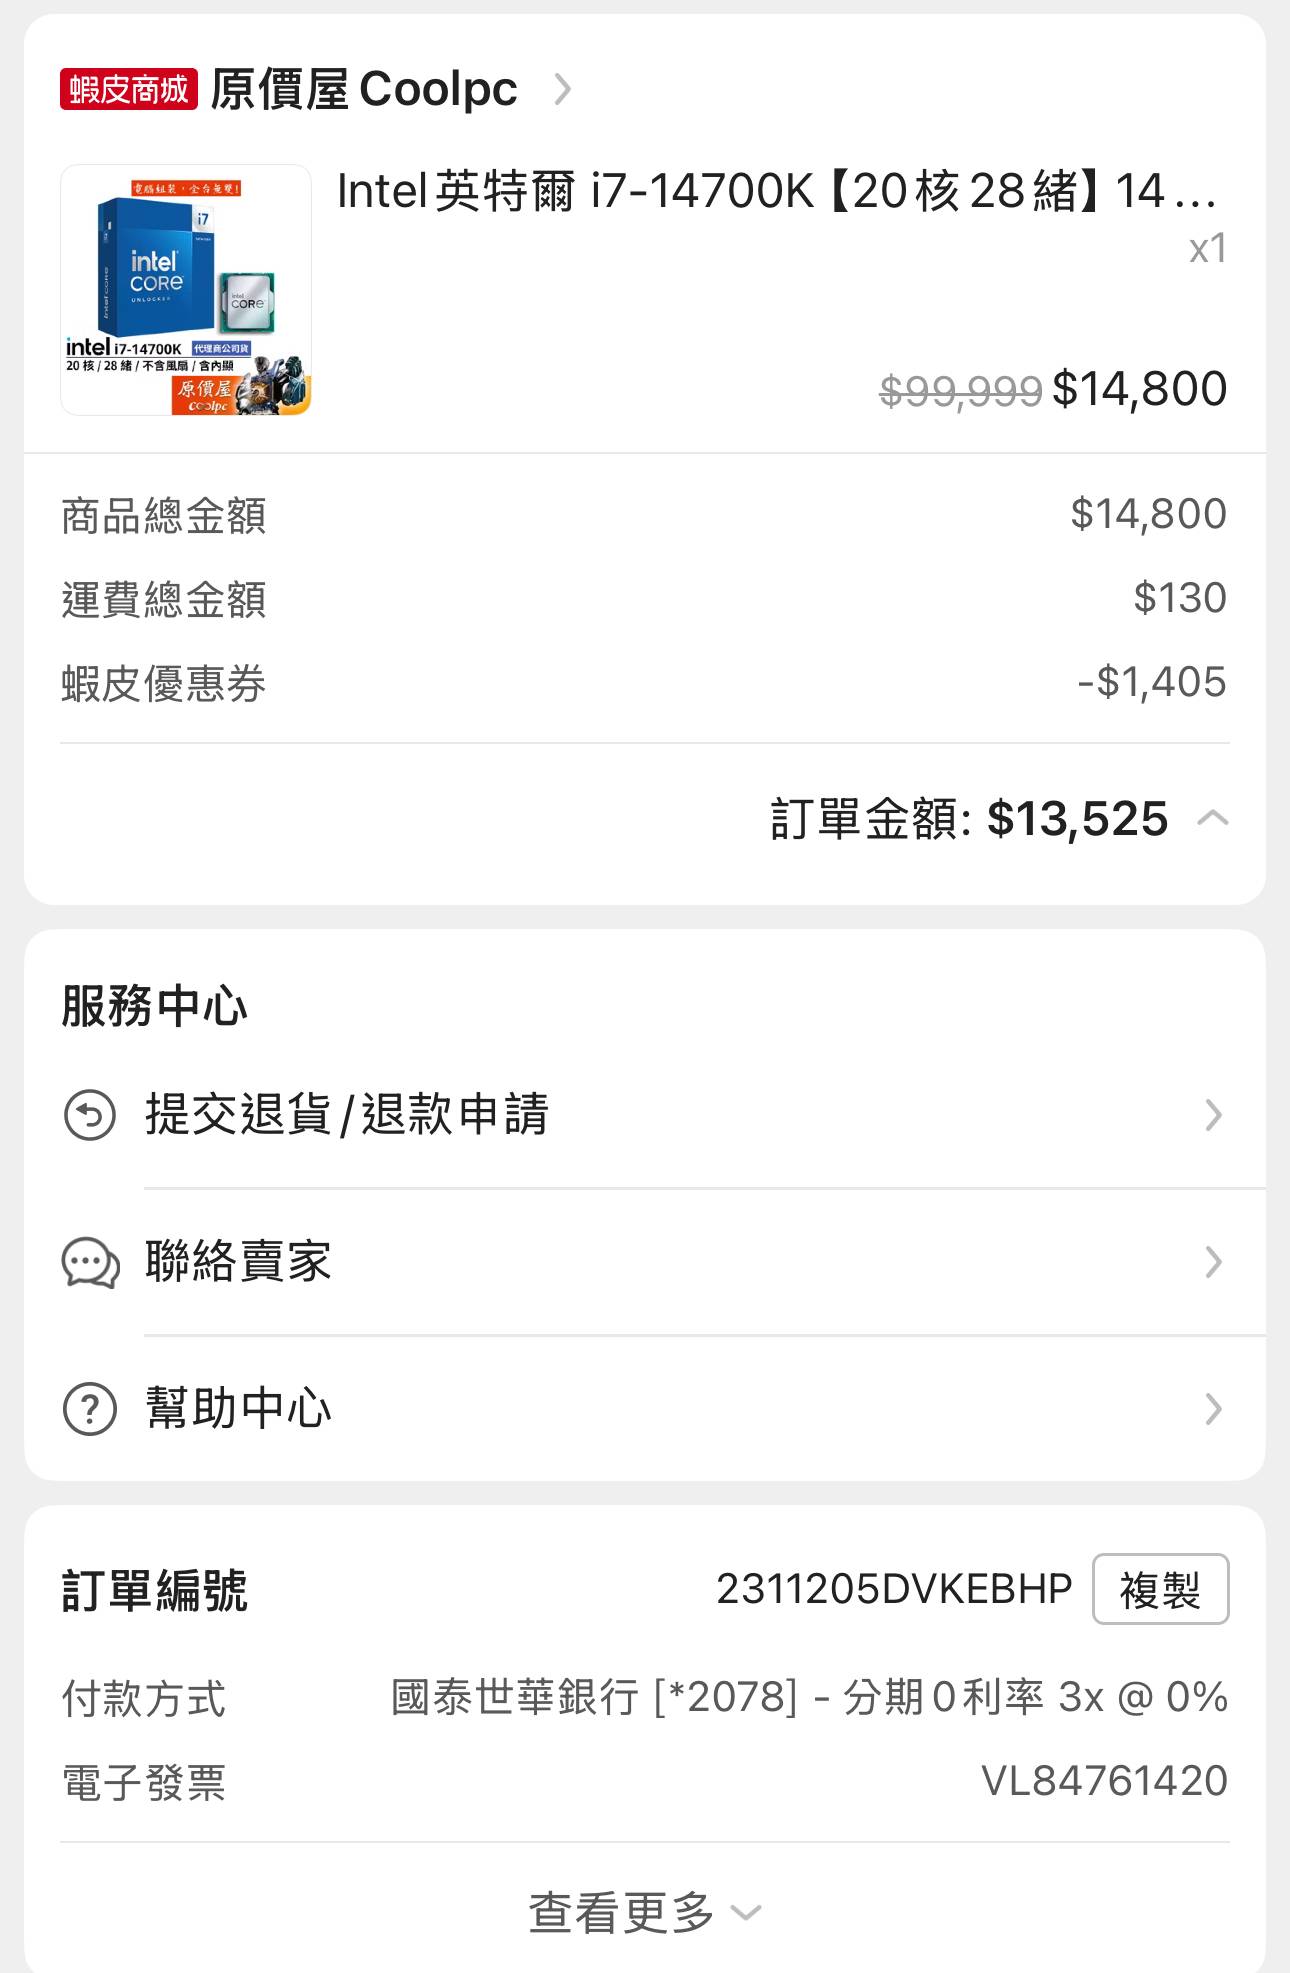Open the Intel 英特爾 i7-14700K product title
This screenshot has height=1973, width=1290.
click(x=778, y=190)
